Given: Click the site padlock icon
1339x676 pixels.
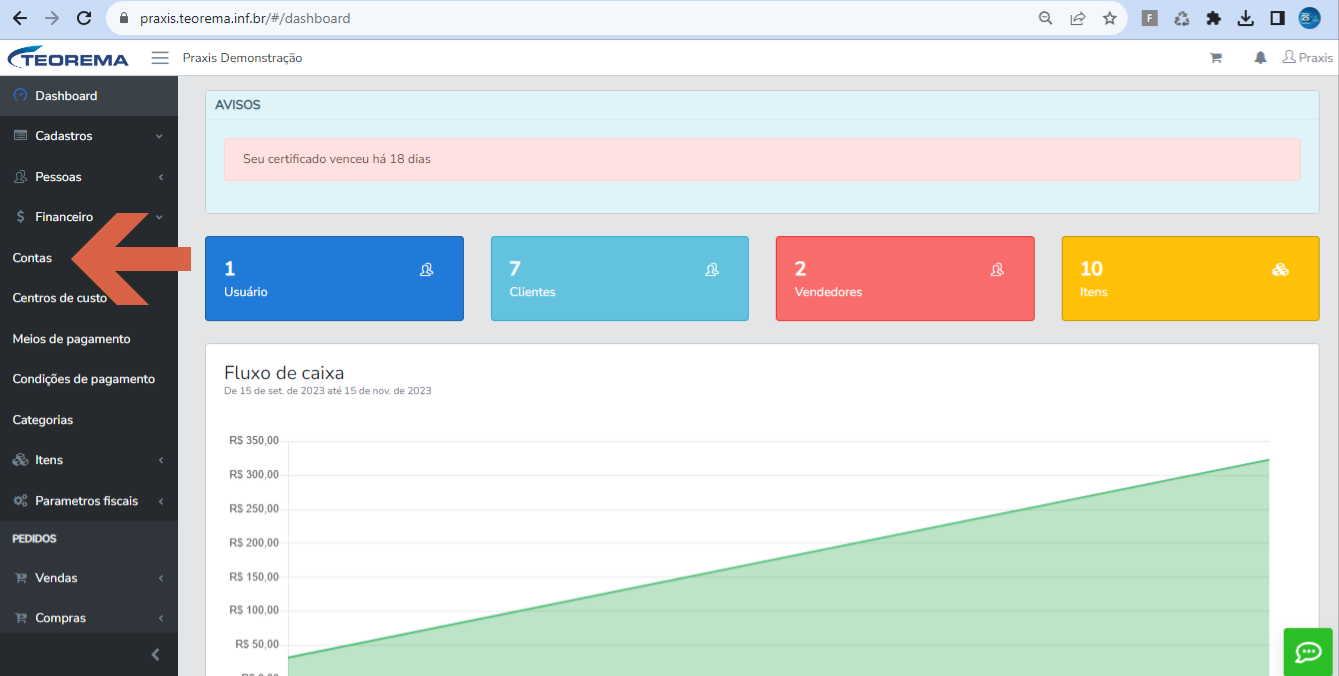Looking at the screenshot, I should pos(124,18).
